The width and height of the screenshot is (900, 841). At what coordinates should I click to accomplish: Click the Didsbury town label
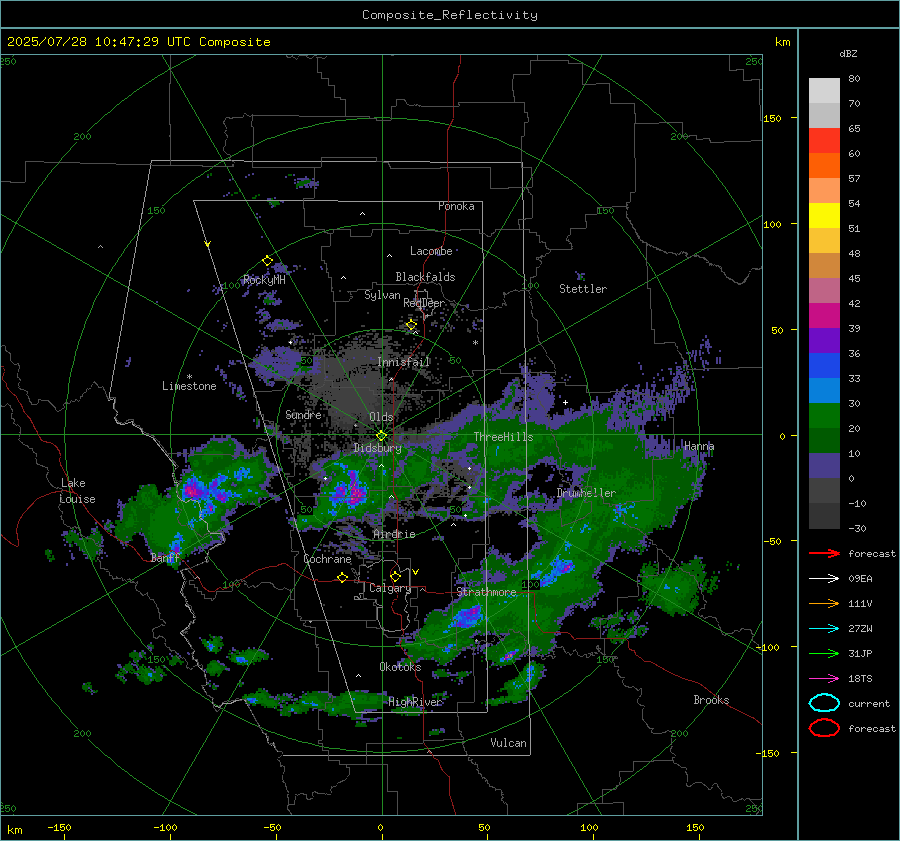point(377,448)
